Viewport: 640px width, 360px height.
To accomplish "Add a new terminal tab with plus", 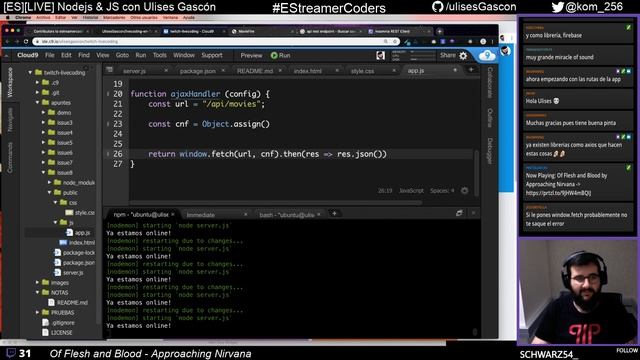I will [334, 213].
